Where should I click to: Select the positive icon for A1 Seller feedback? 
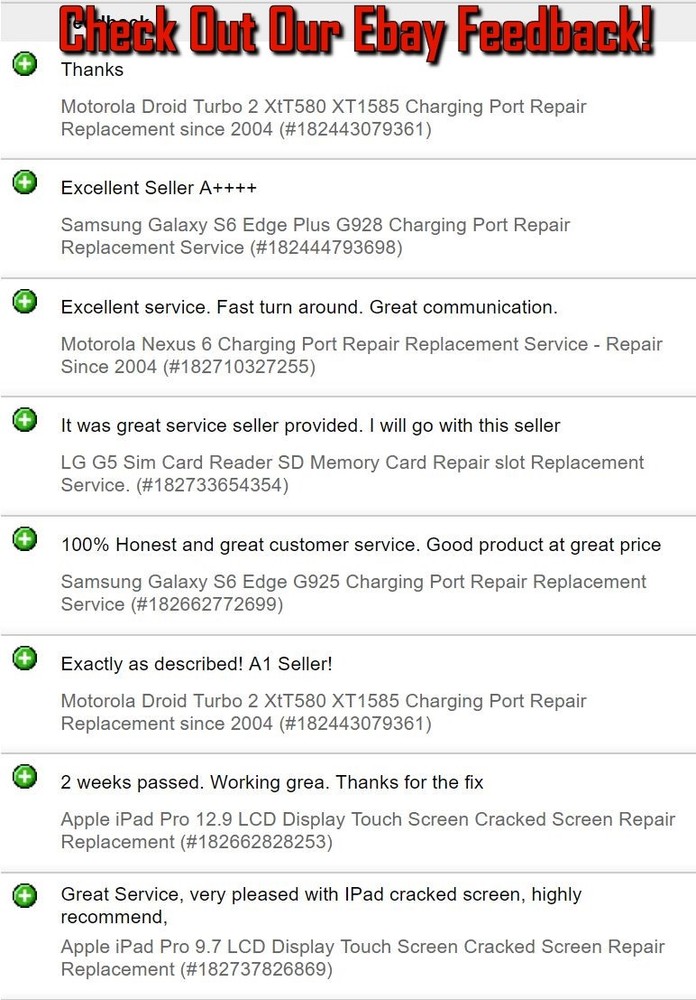point(24,657)
